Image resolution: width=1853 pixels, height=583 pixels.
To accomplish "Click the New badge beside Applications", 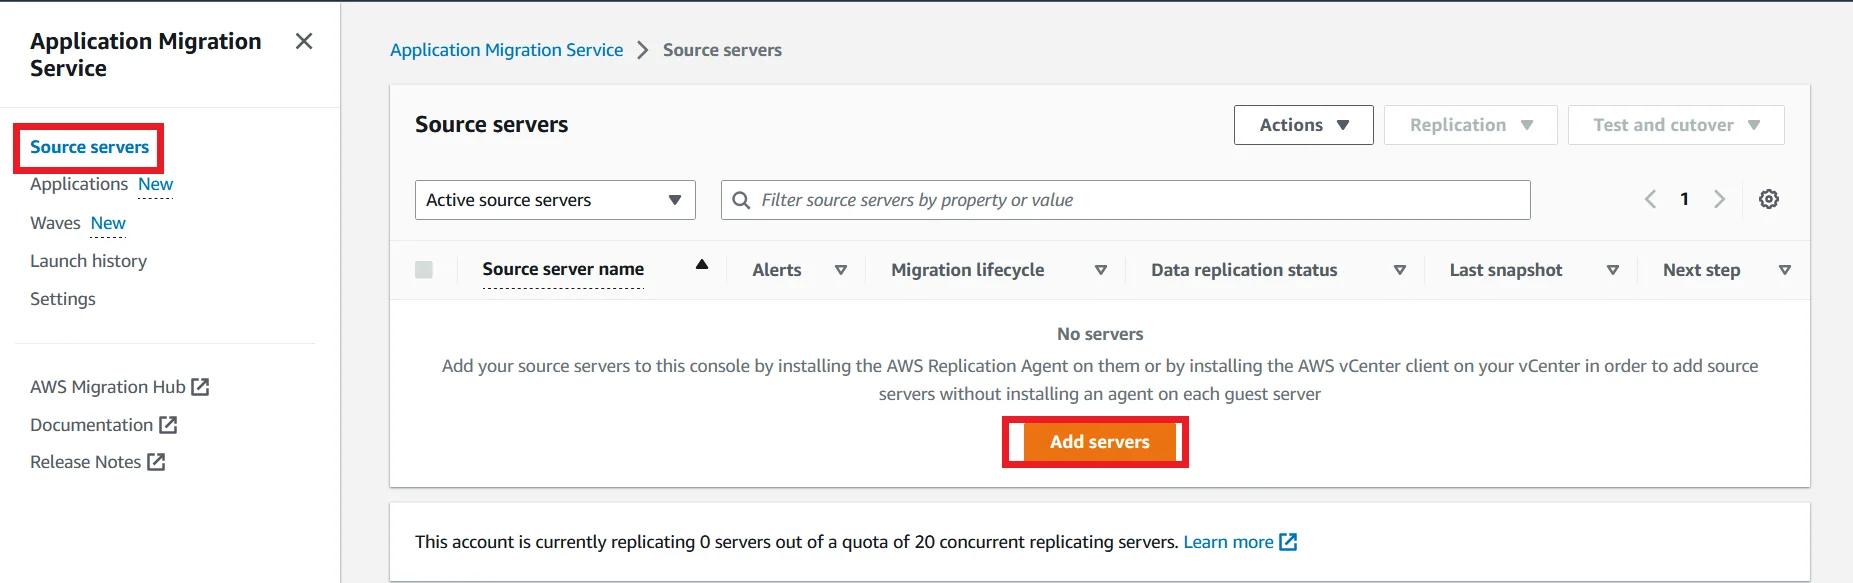I will coord(155,184).
